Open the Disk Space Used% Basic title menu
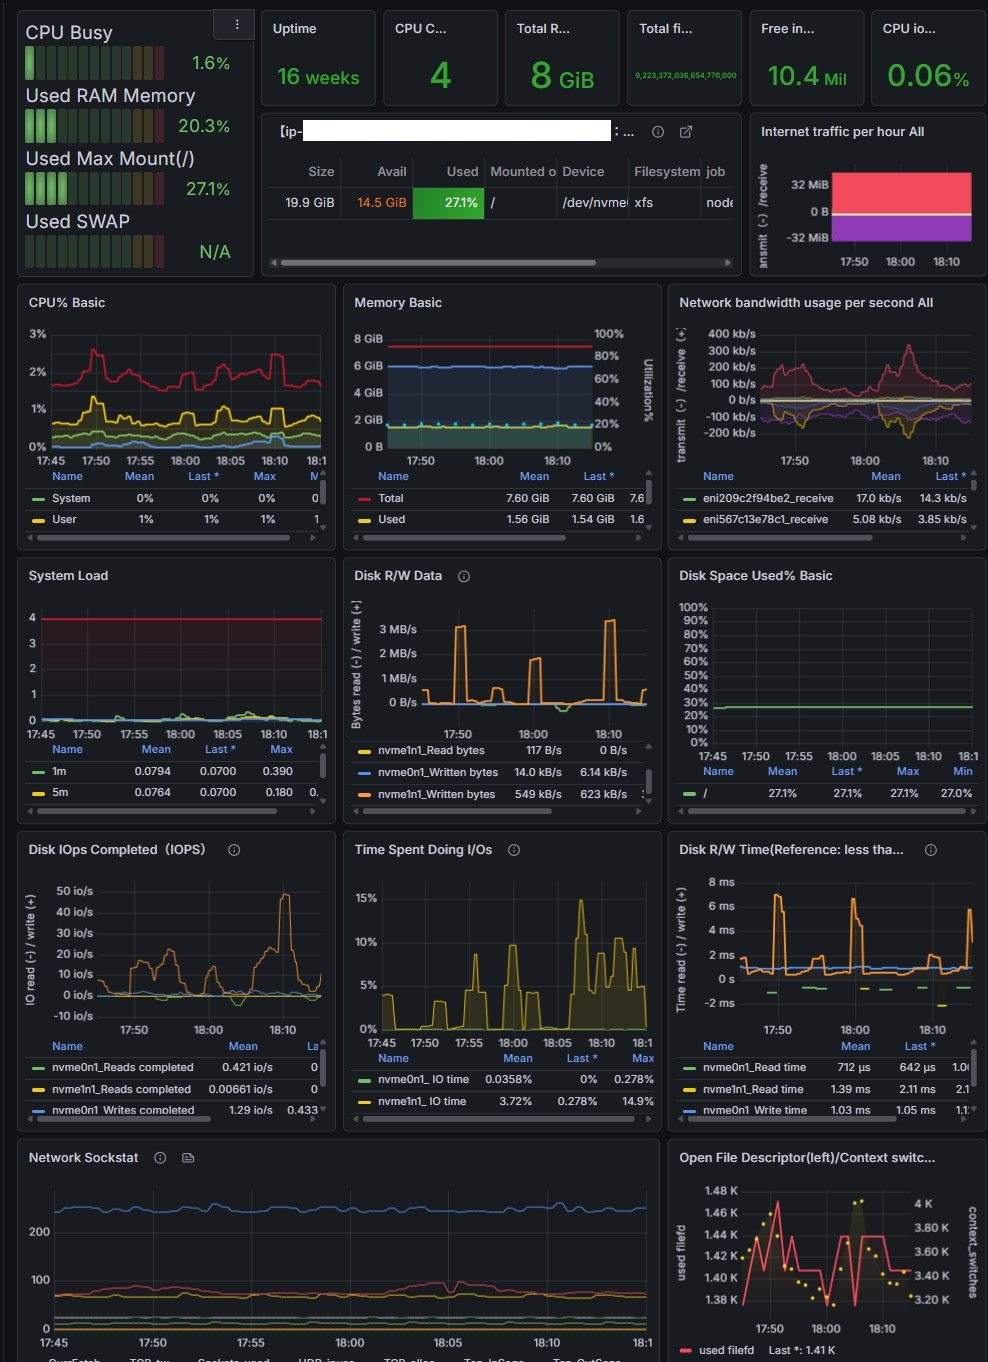The height and width of the screenshot is (1362, 988). pyautogui.click(x=755, y=576)
